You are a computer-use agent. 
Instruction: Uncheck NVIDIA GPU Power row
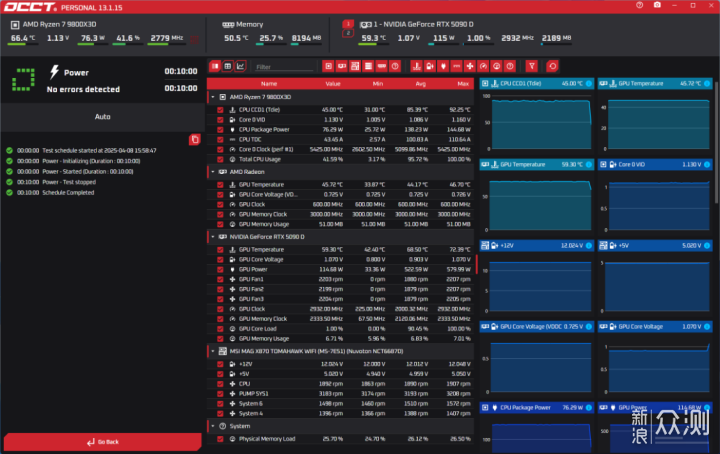[x=220, y=269]
